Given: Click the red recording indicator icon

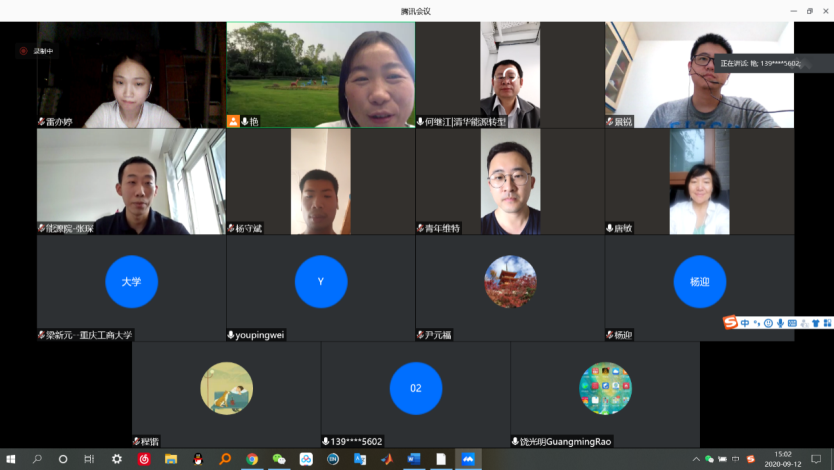Looking at the screenshot, I should 23,50.
